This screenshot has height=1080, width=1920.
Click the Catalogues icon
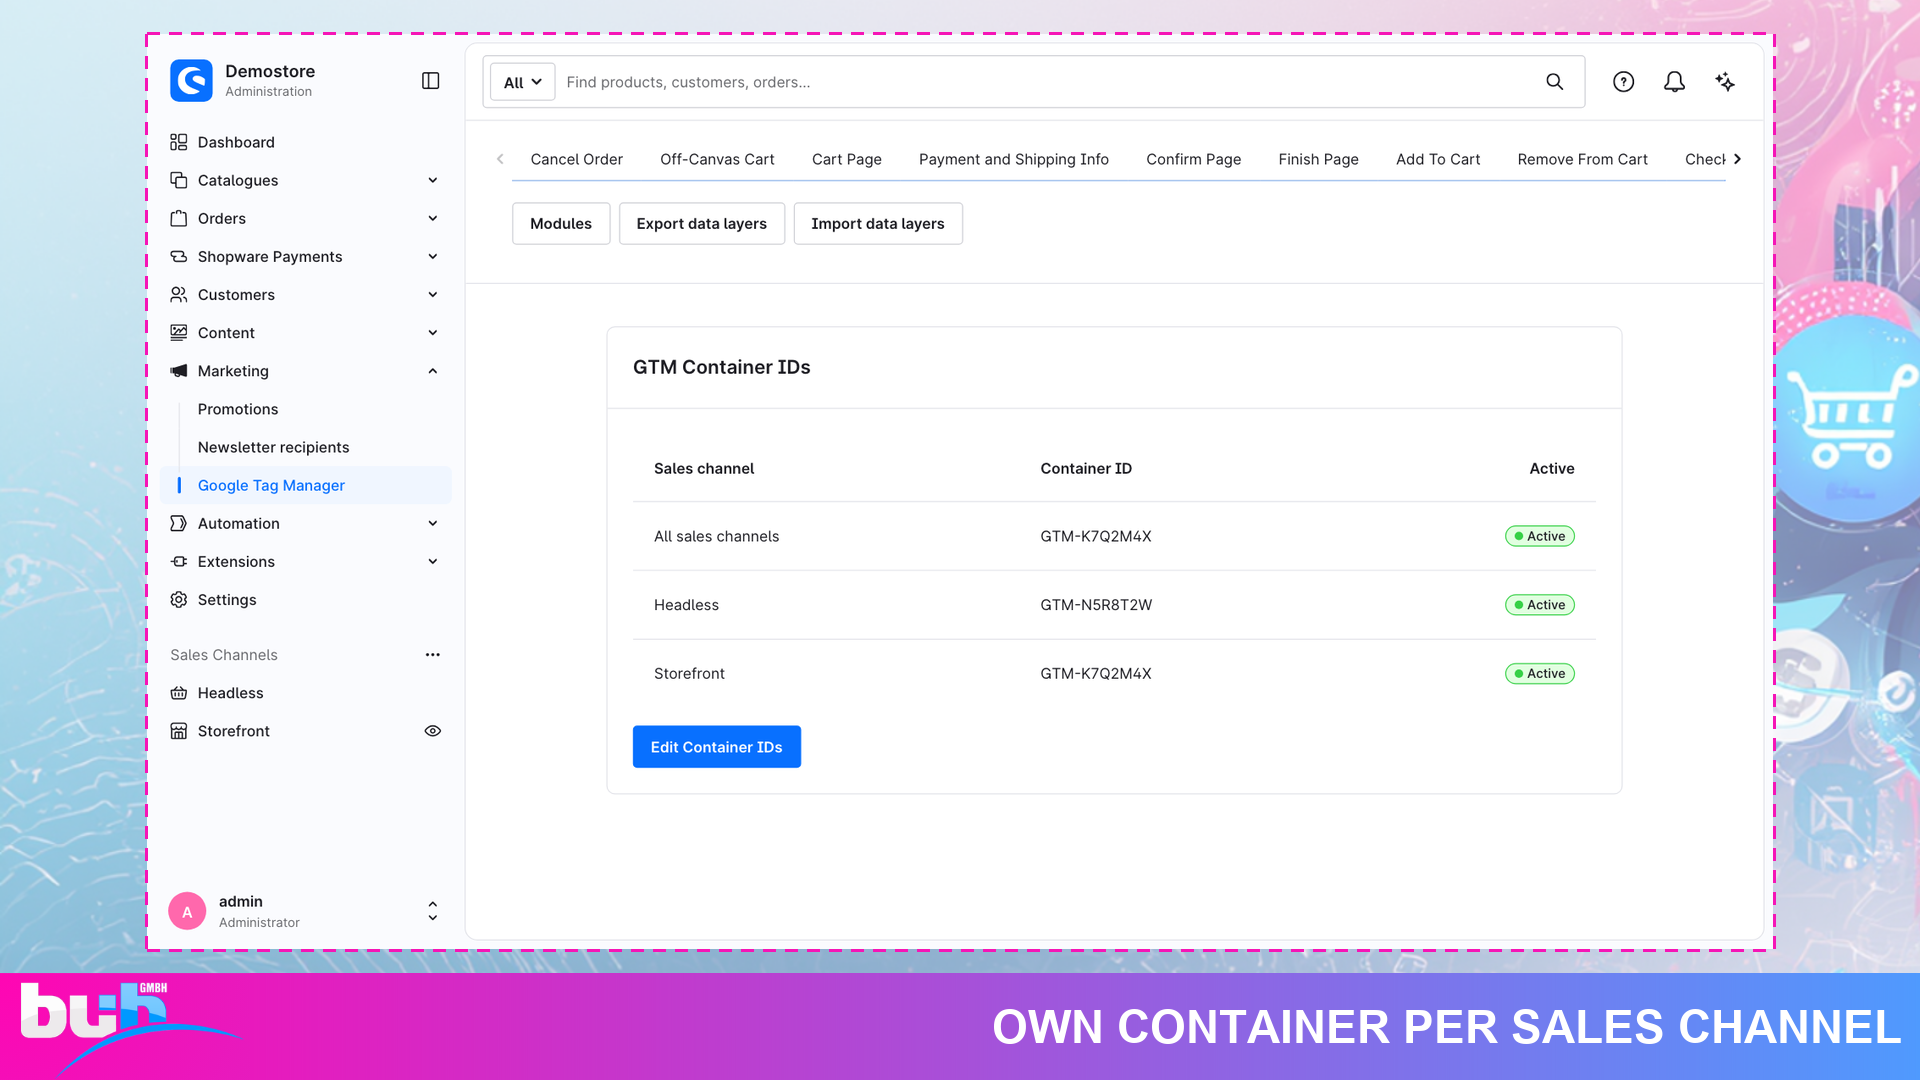179,180
